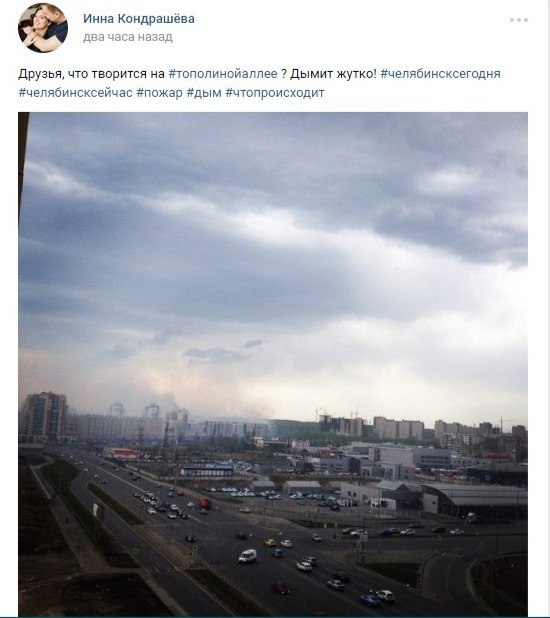Open hashtag #челябинсксейчас
550x618 pixels.
75,93
